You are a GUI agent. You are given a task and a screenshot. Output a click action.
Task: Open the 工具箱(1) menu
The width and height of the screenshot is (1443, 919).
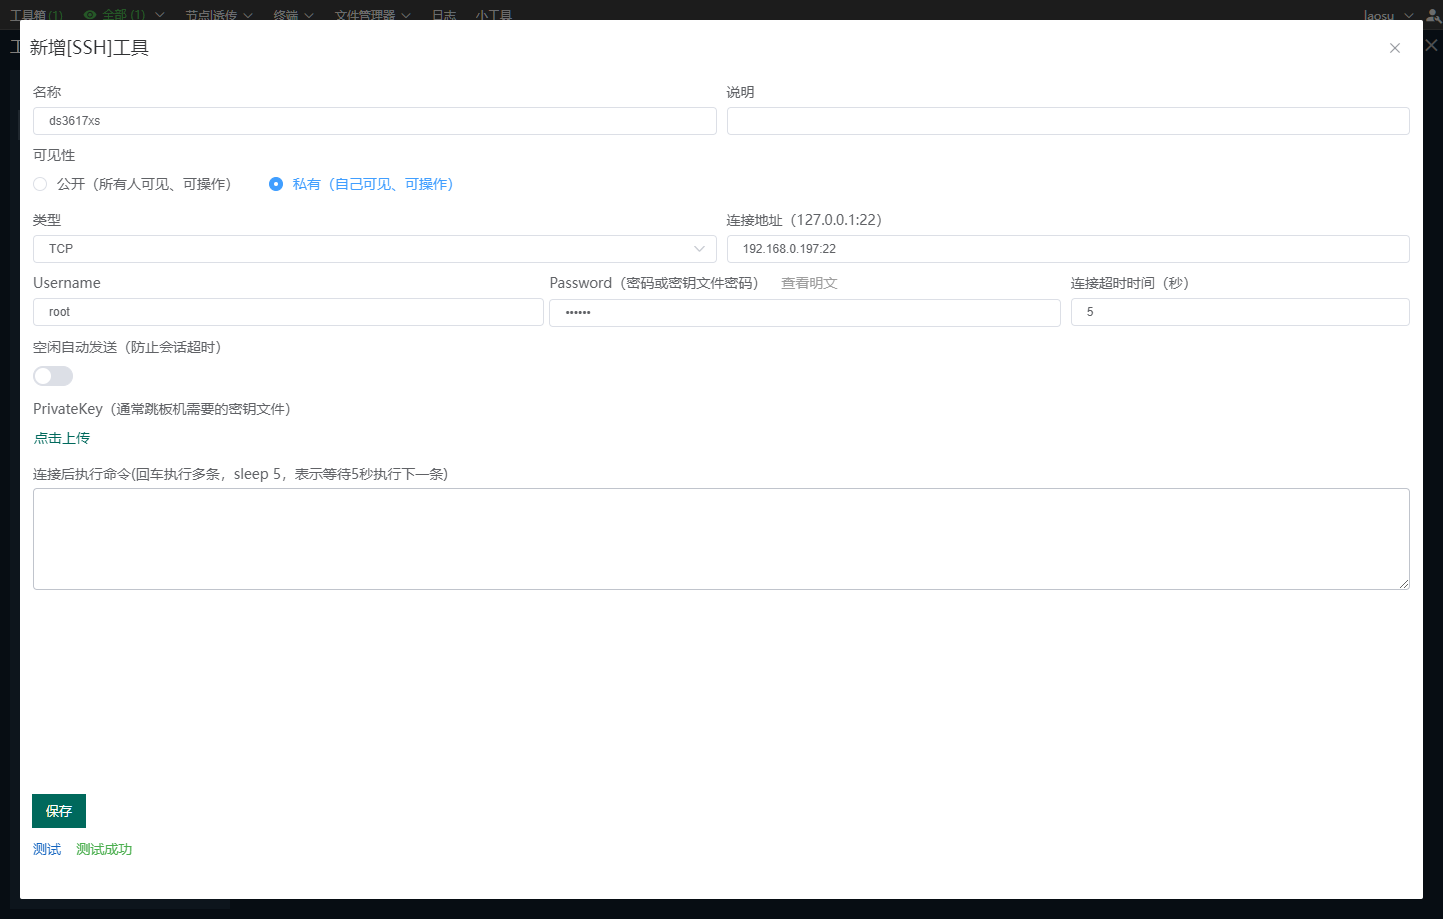35,15
